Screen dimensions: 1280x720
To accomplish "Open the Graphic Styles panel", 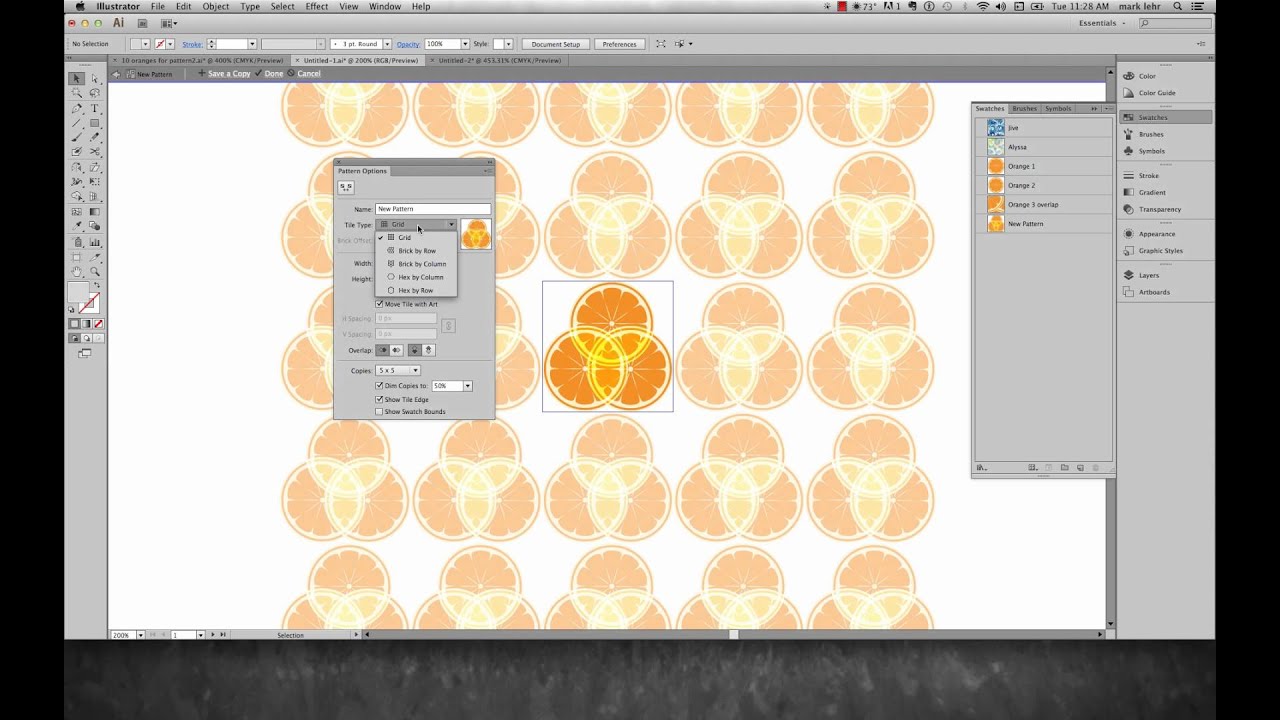I will pos(1160,251).
